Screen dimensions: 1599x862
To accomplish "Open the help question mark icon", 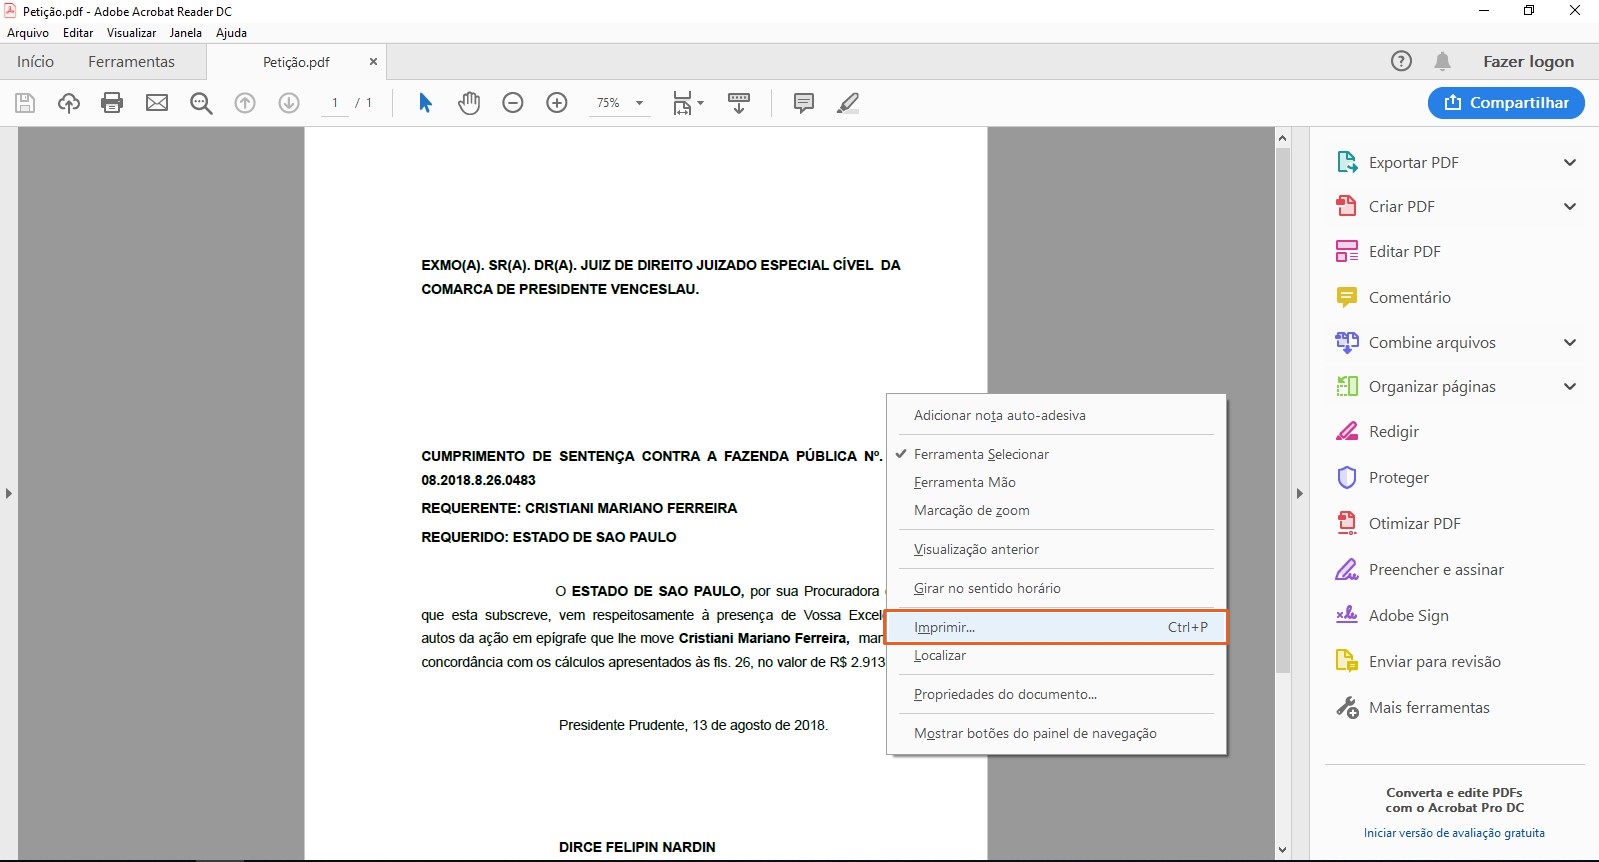I will [x=1402, y=61].
